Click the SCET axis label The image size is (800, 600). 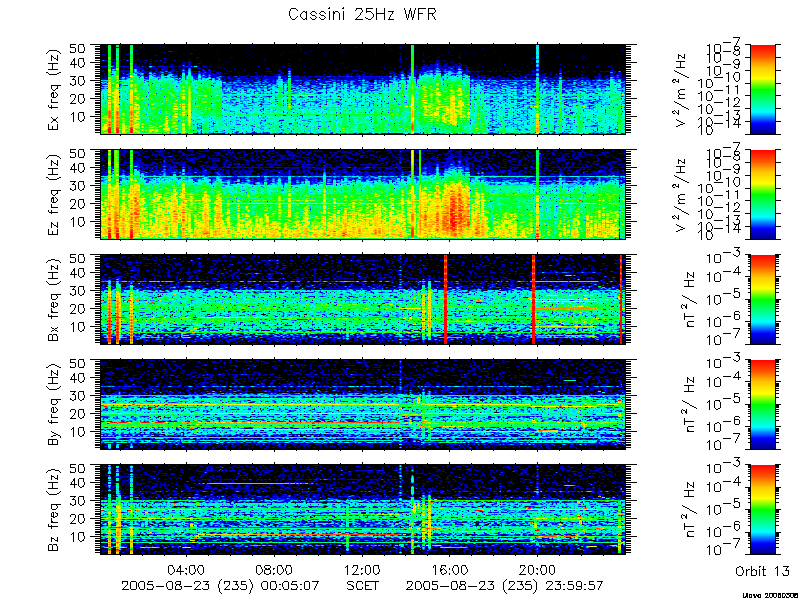click(x=362, y=585)
